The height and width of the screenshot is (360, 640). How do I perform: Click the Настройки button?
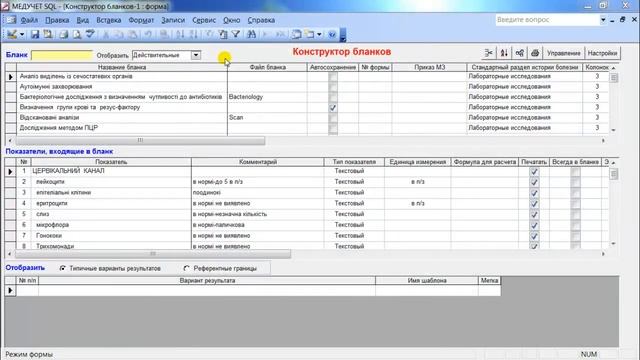pyautogui.click(x=602, y=53)
